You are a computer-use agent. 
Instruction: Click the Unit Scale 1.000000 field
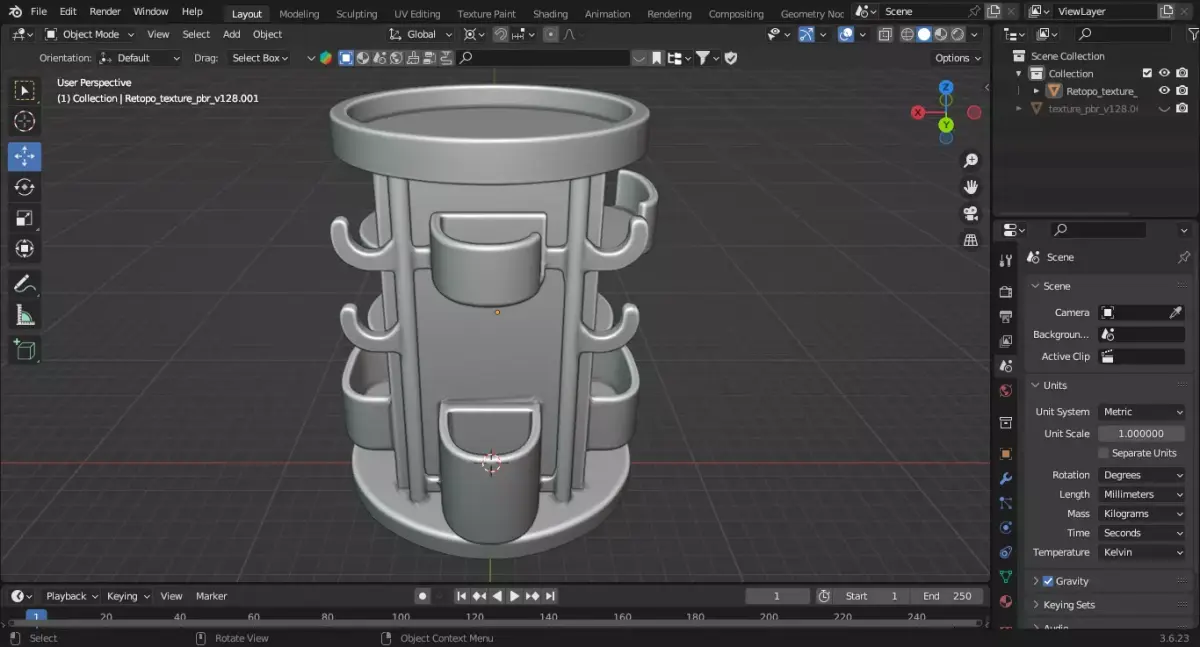click(1142, 434)
